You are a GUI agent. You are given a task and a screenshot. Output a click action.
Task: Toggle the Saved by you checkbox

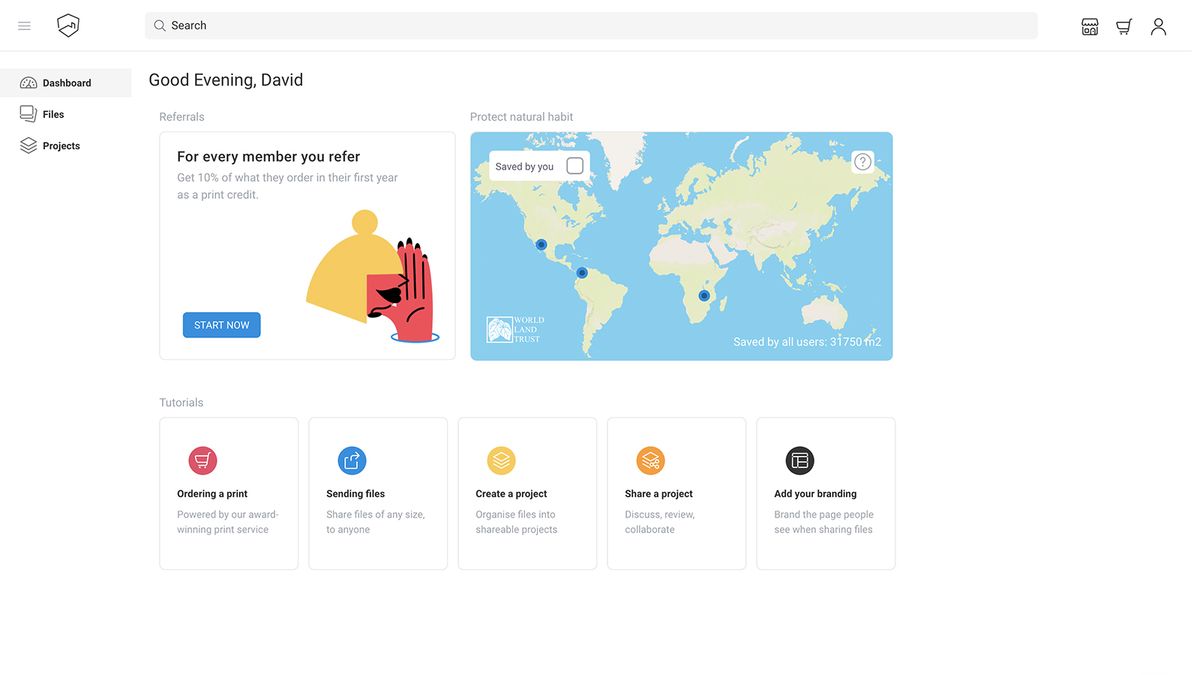tap(574, 164)
